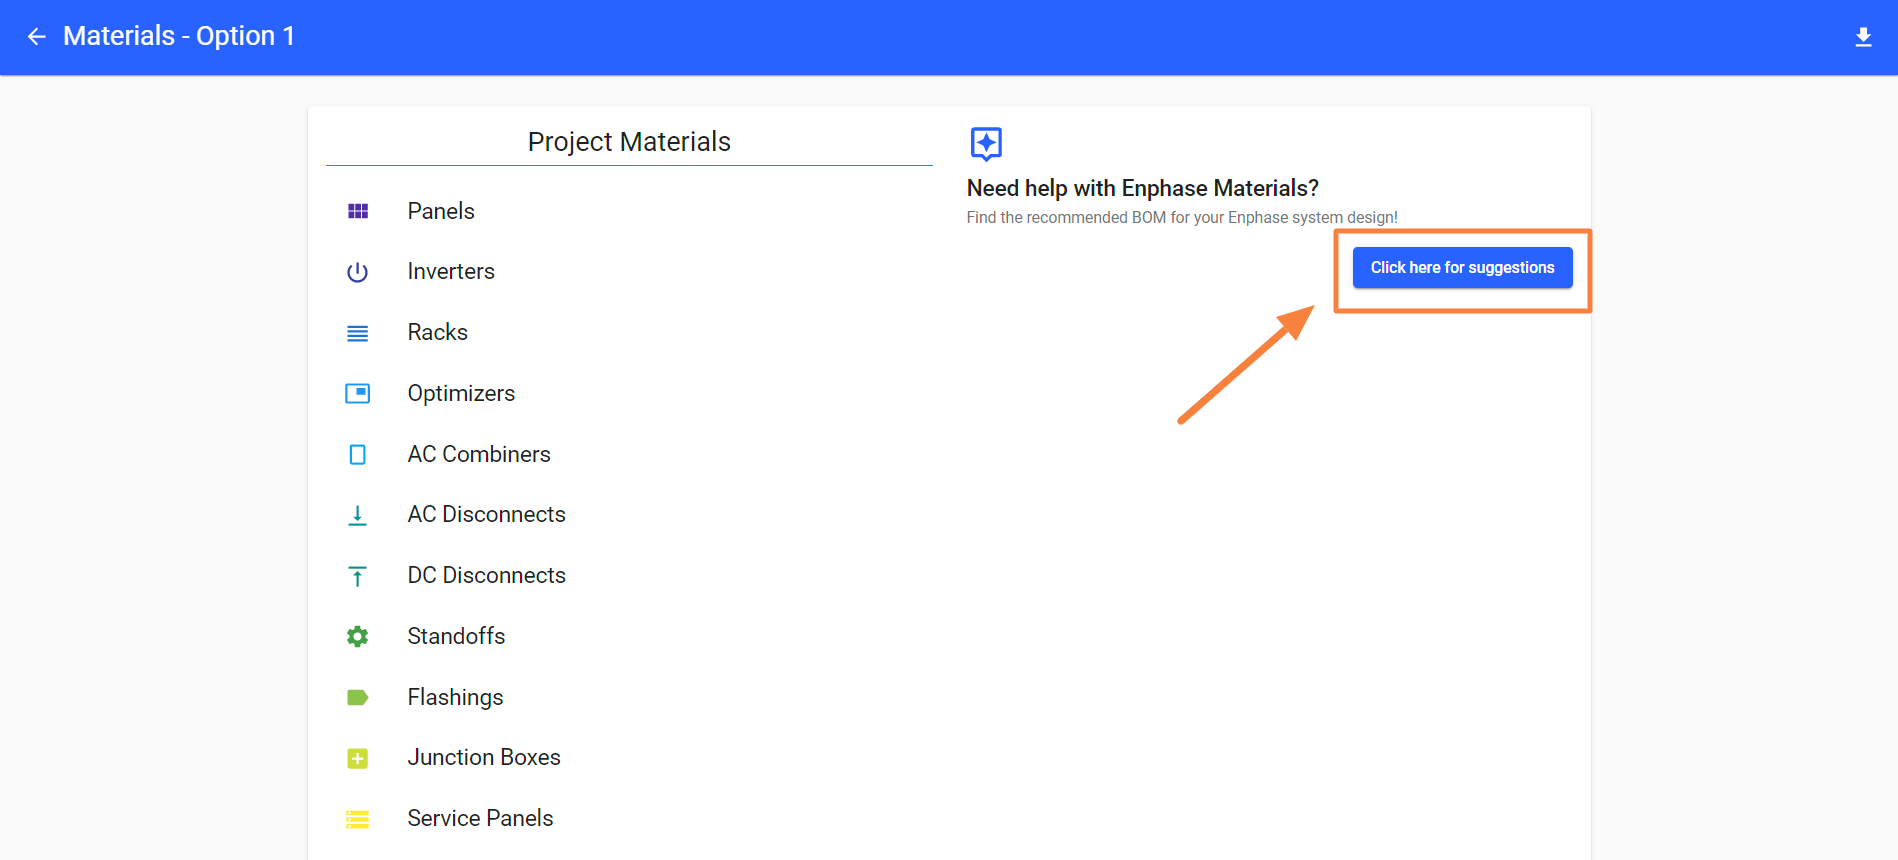Click the Panels grid icon
The width and height of the screenshot is (1898, 860).
[x=358, y=211]
